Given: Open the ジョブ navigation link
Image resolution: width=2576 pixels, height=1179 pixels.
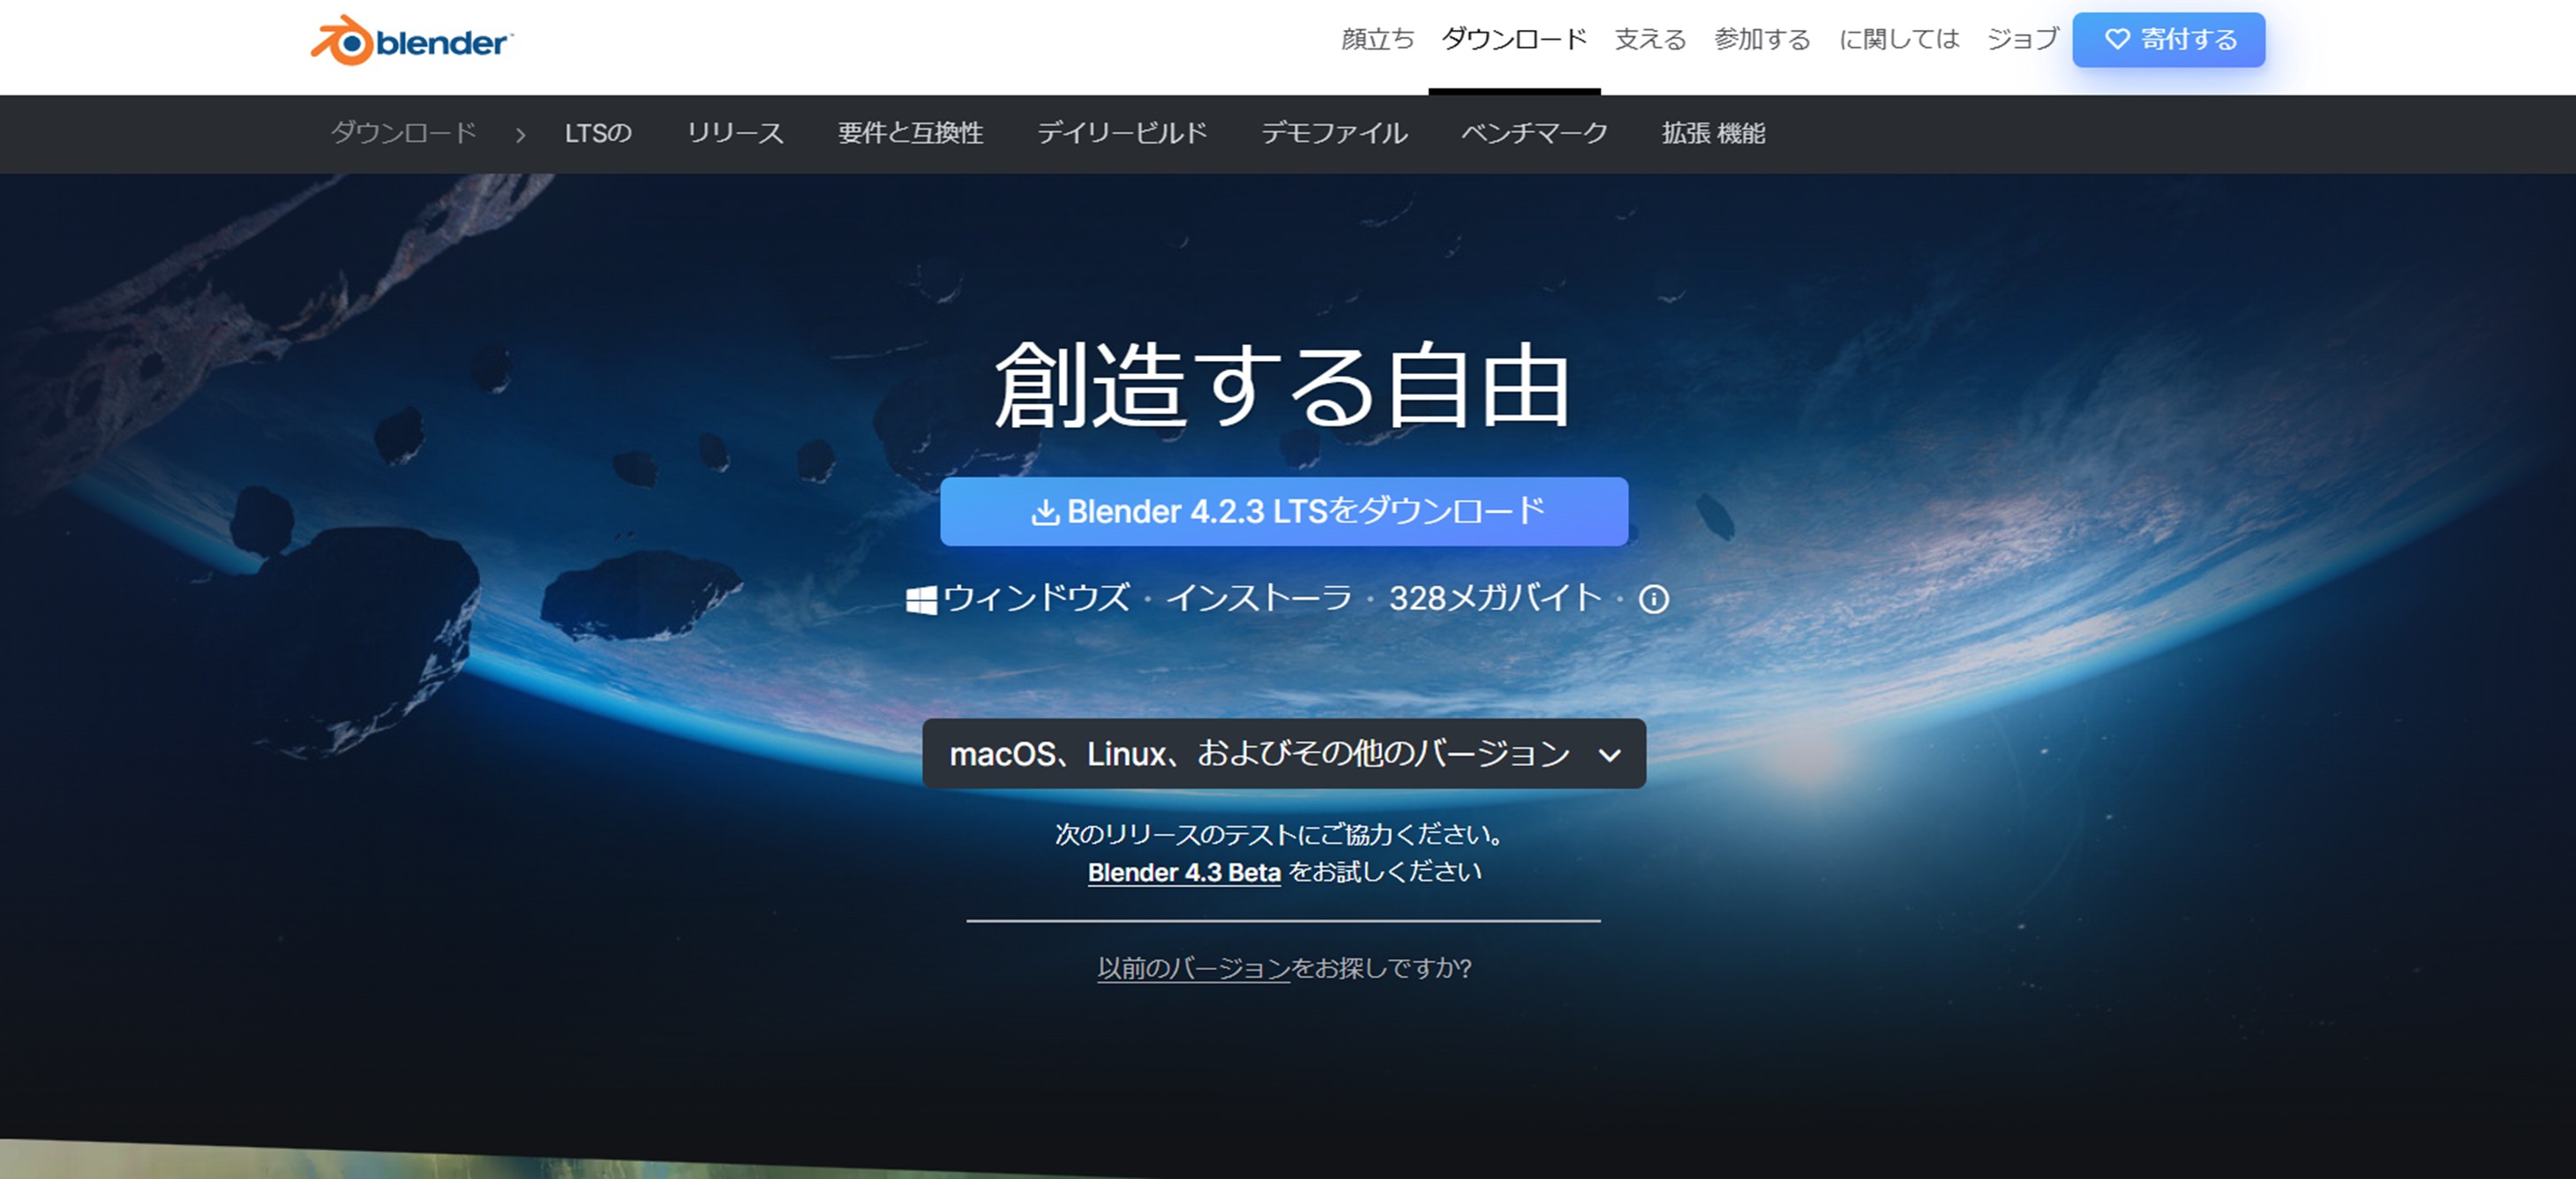Looking at the screenshot, I should point(2022,40).
